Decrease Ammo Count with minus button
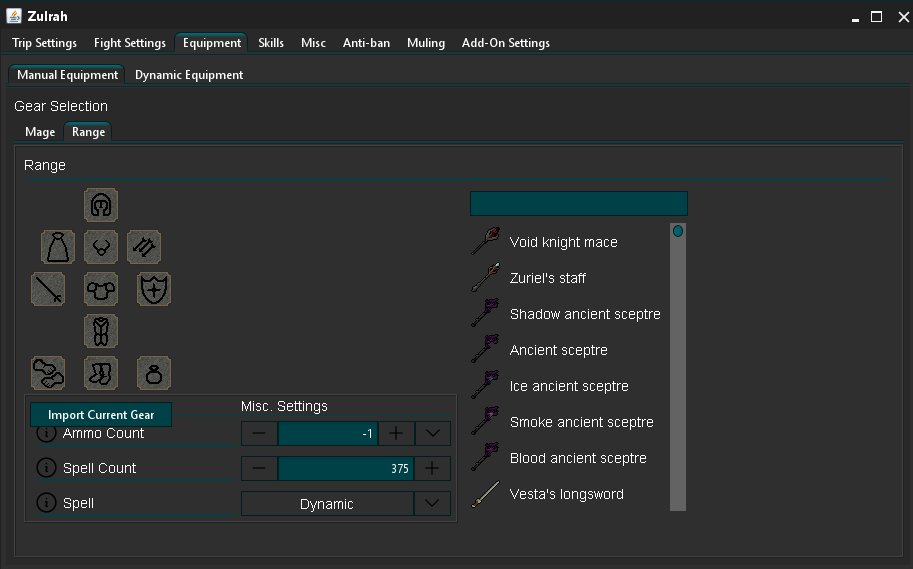The image size is (913, 569). (259, 433)
